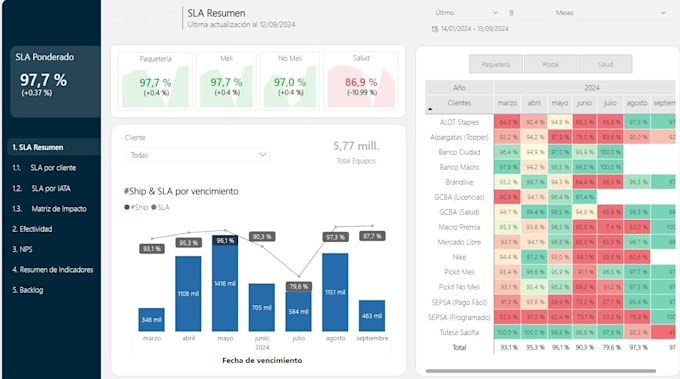
Task: Click the 5,77 mill. Total Equipos value
Action: click(356, 146)
